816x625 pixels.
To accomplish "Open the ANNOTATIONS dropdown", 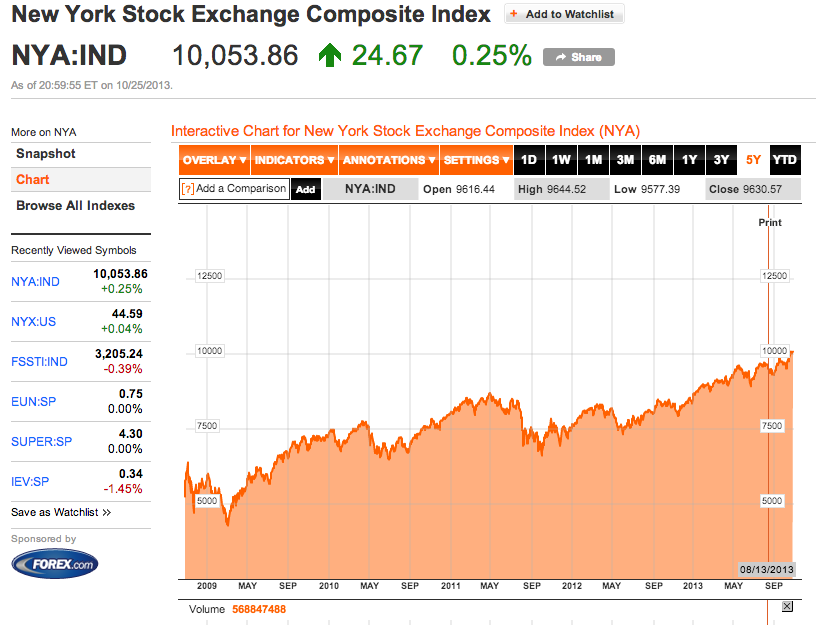I will click(388, 159).
